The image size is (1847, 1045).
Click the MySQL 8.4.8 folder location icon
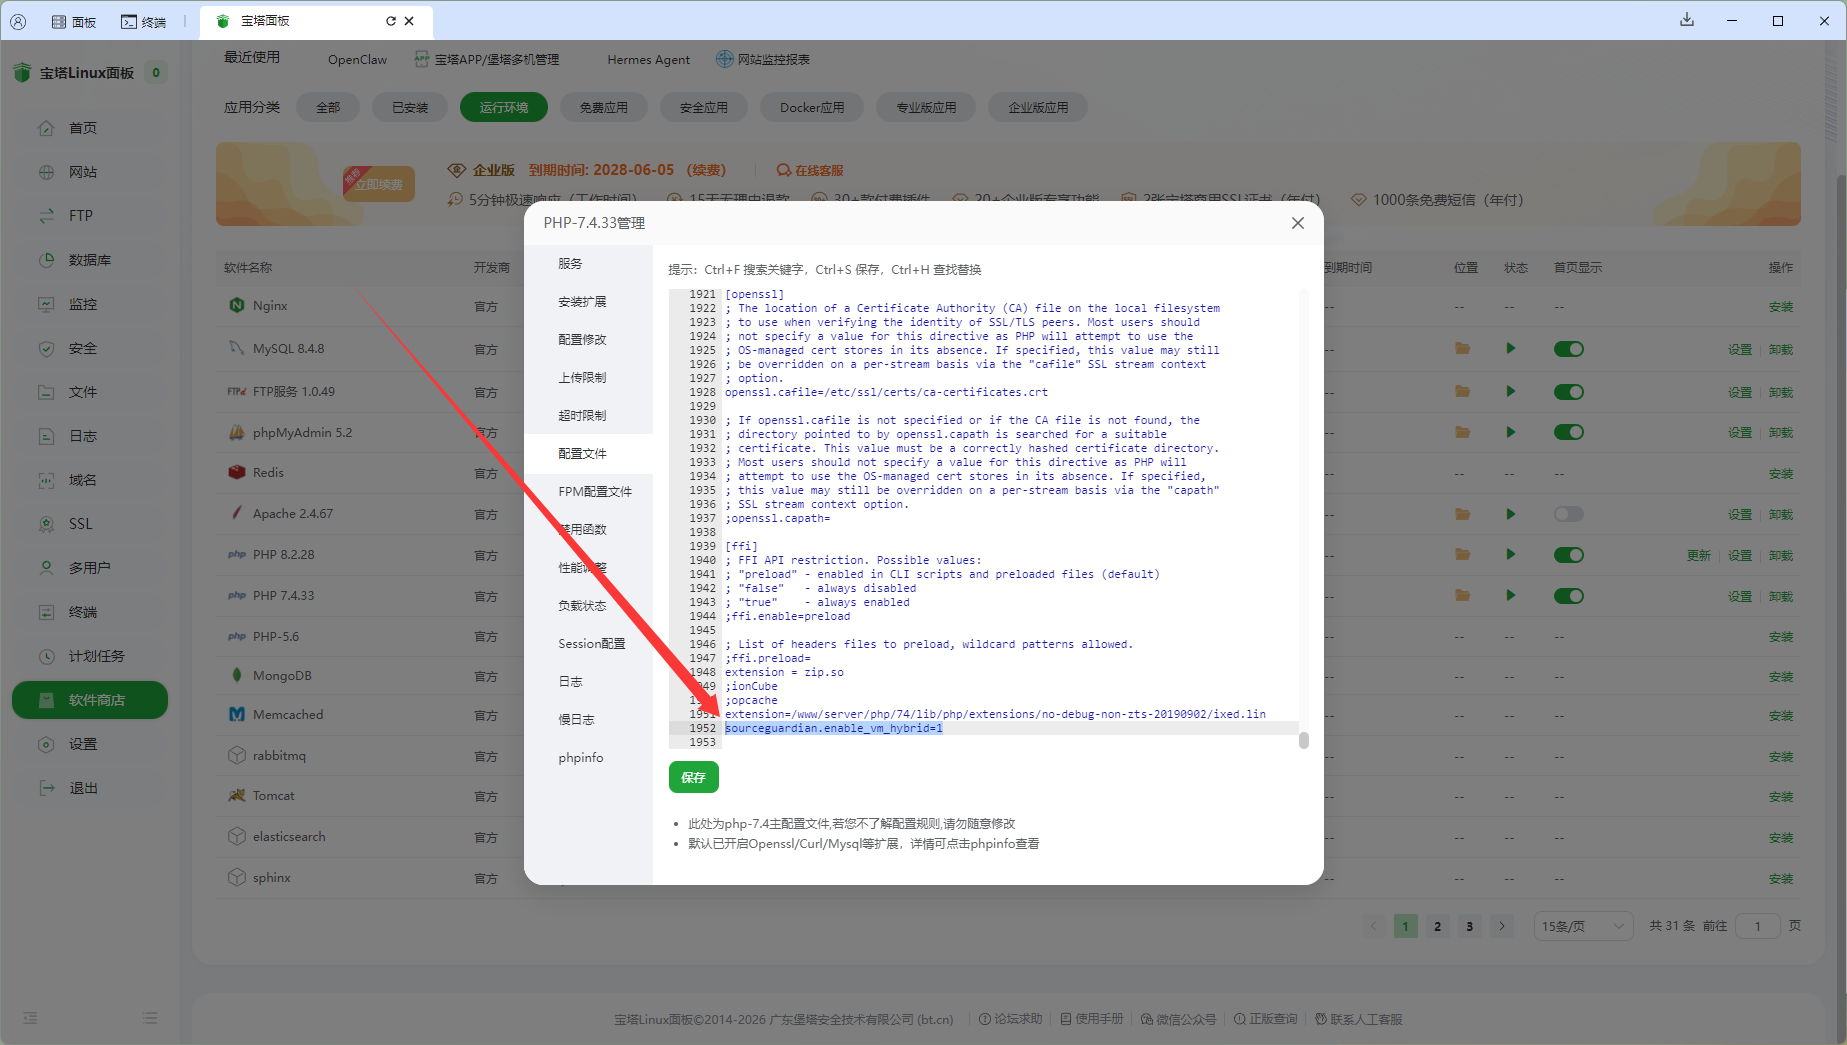pos(1462,349)
